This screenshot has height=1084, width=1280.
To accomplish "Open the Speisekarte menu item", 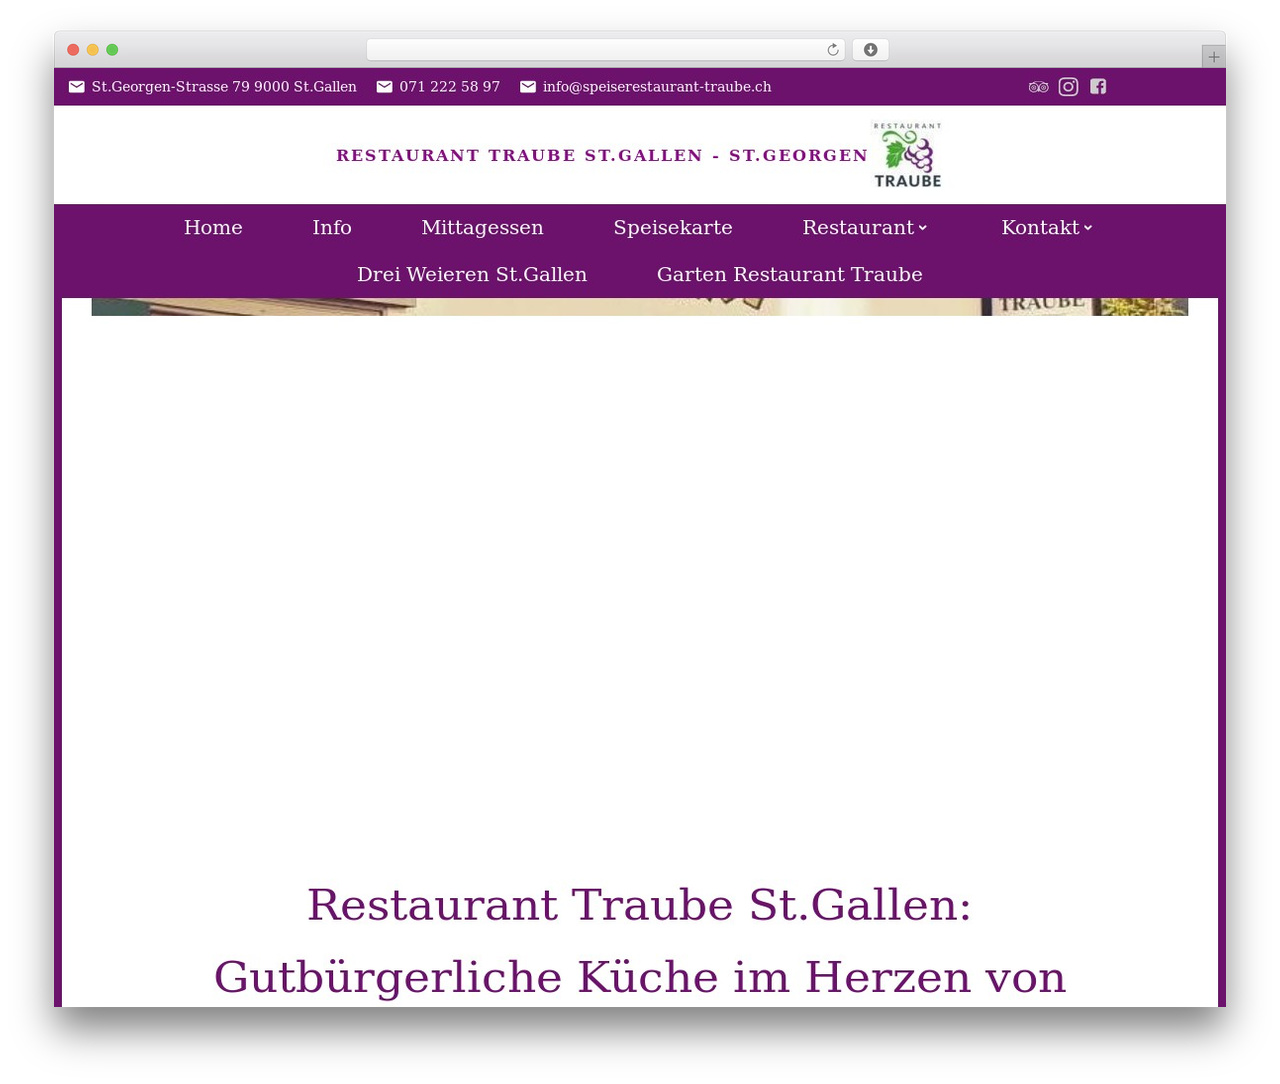I will tap(673, 228).
